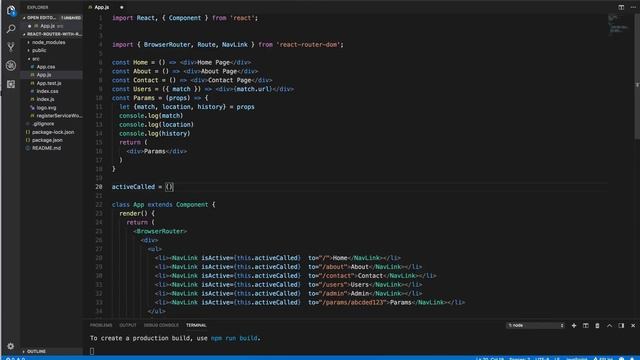Open the Extensions view in activity bar
Screen dimensions: 640x360
pos(11,84)
